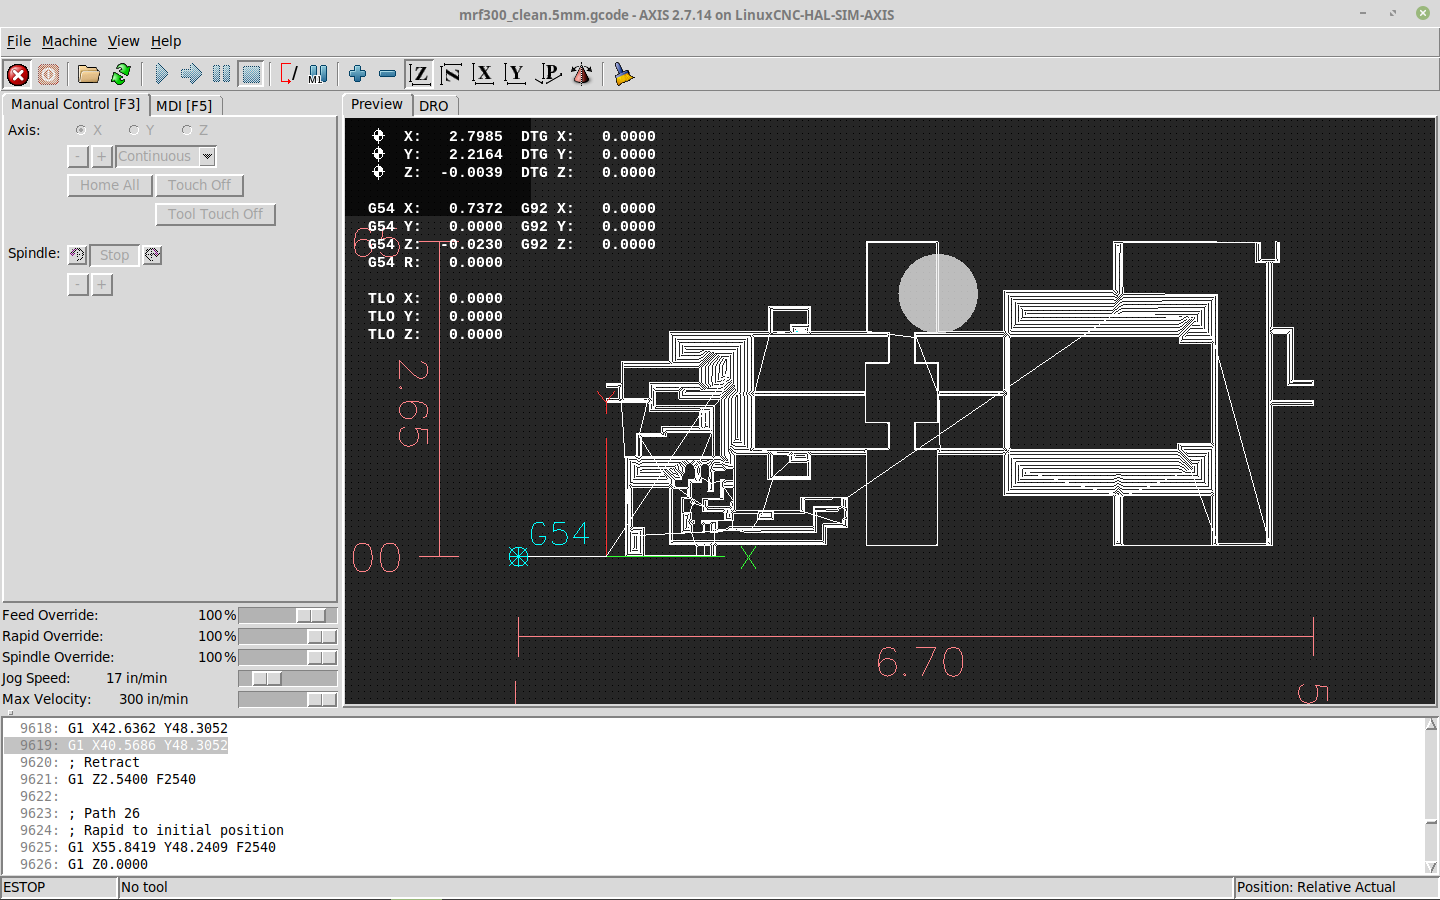Toggle optional pause M1 icon

click(318, 74)
